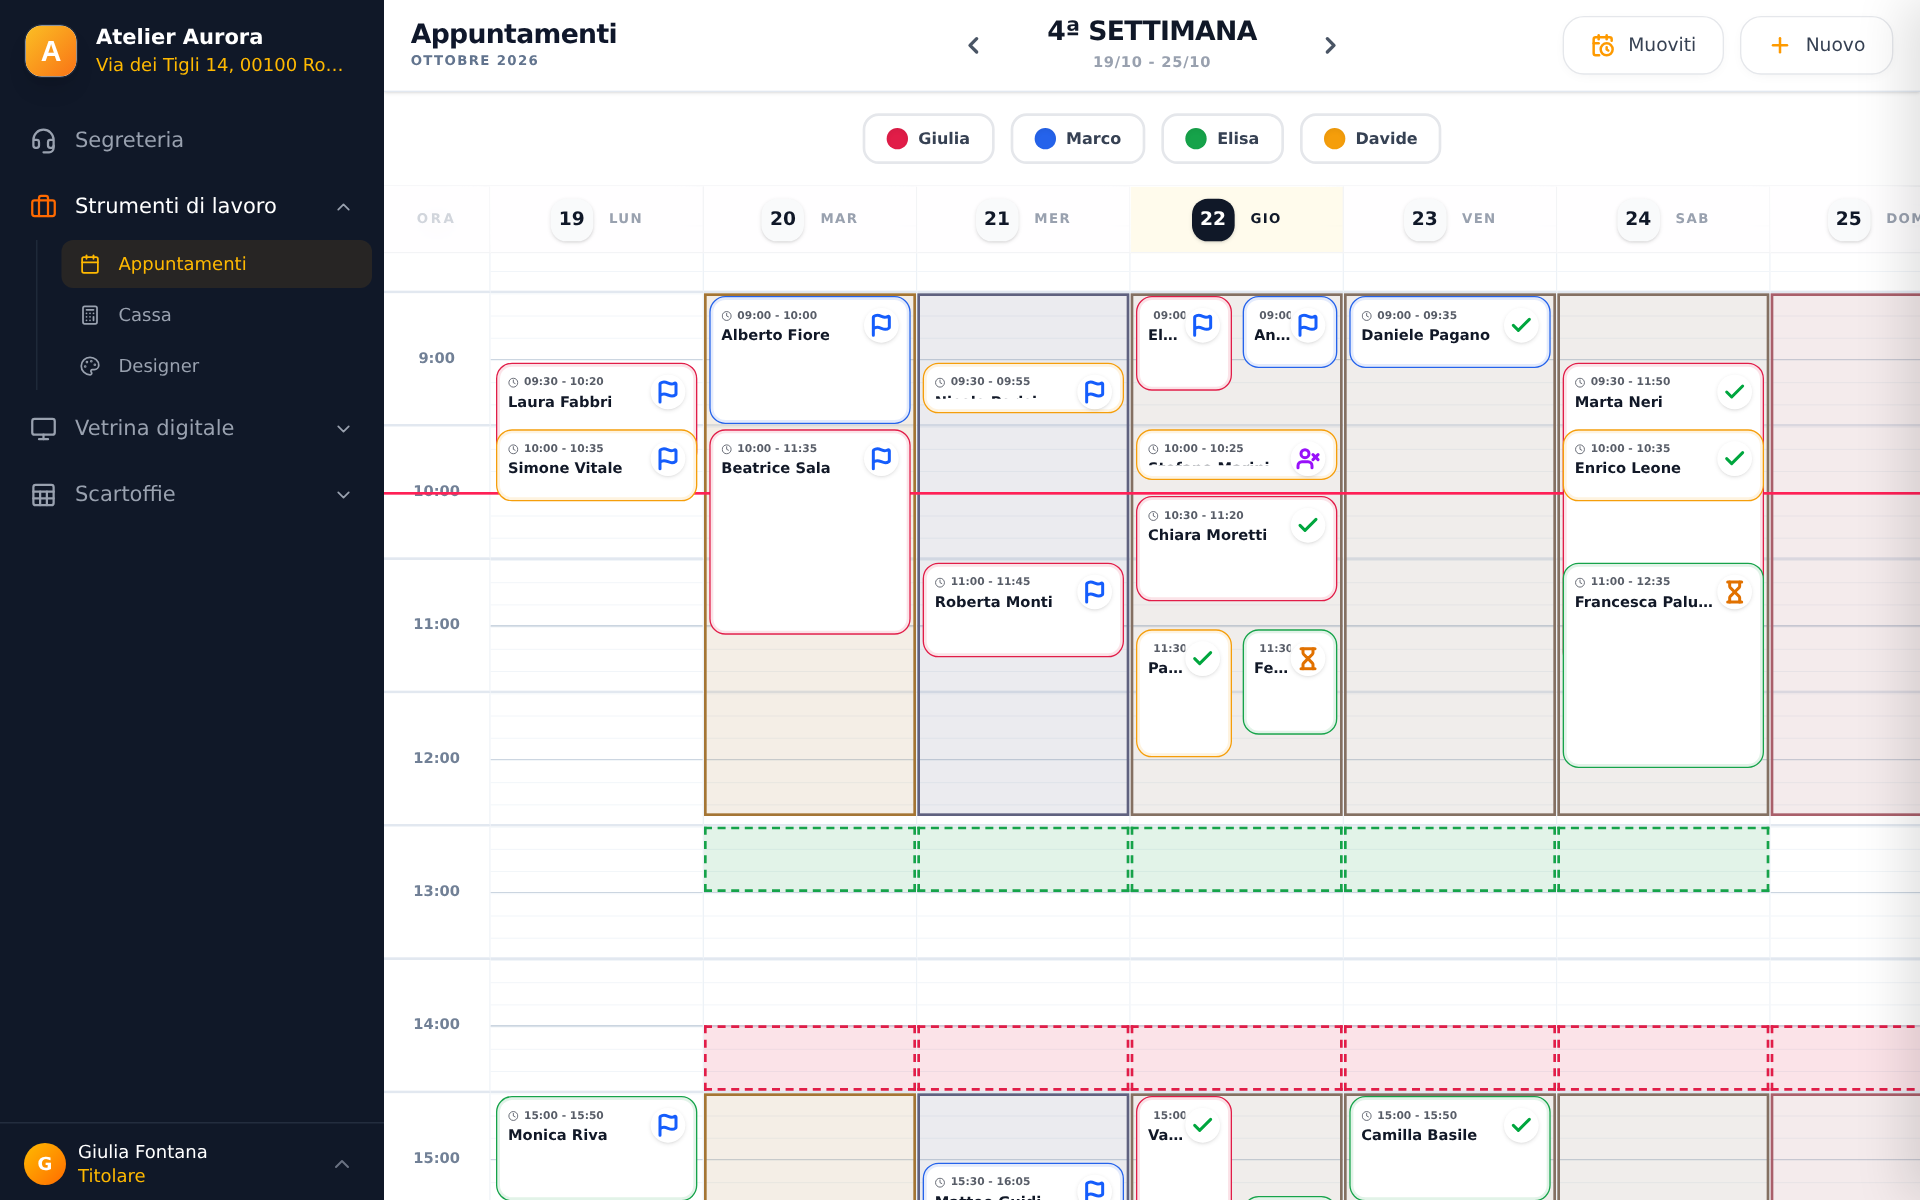Image resolution: width=1920 pixels, height=1200 pixels.
Task: Click checkmark icon on Marta Neri appointment
Action: [x=1735, y=392]
